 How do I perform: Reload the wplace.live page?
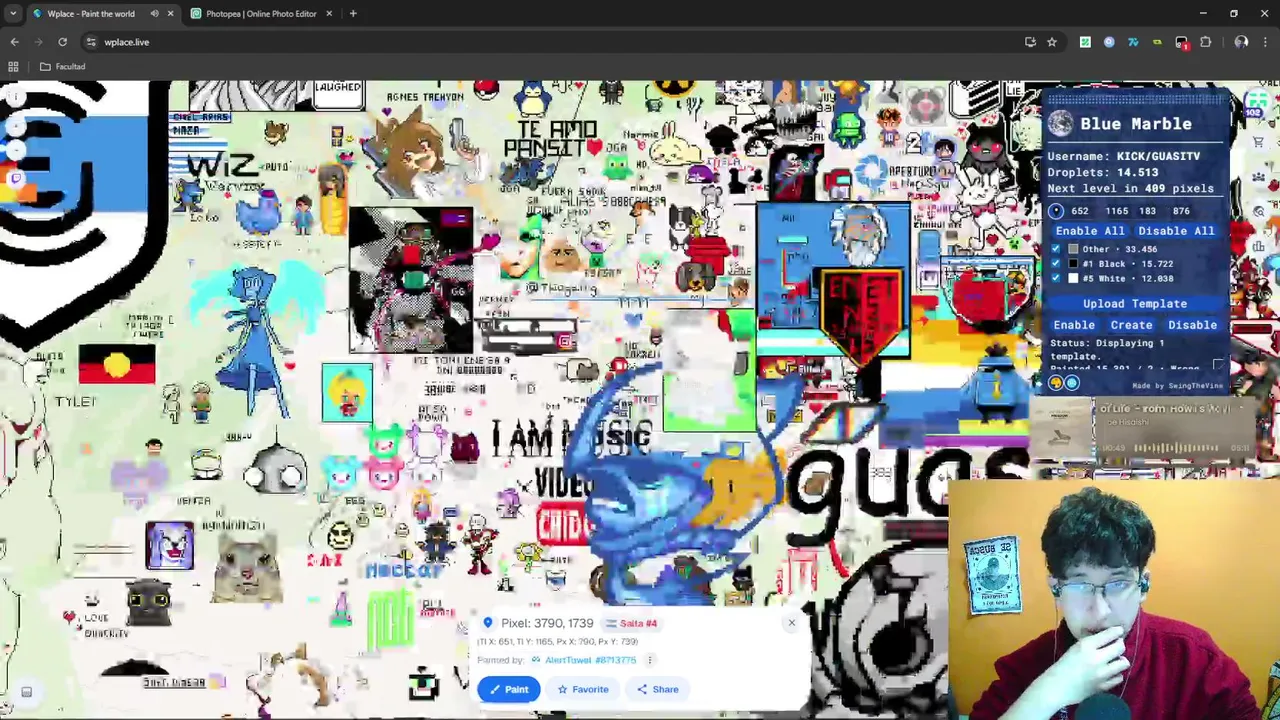point(62,42)
